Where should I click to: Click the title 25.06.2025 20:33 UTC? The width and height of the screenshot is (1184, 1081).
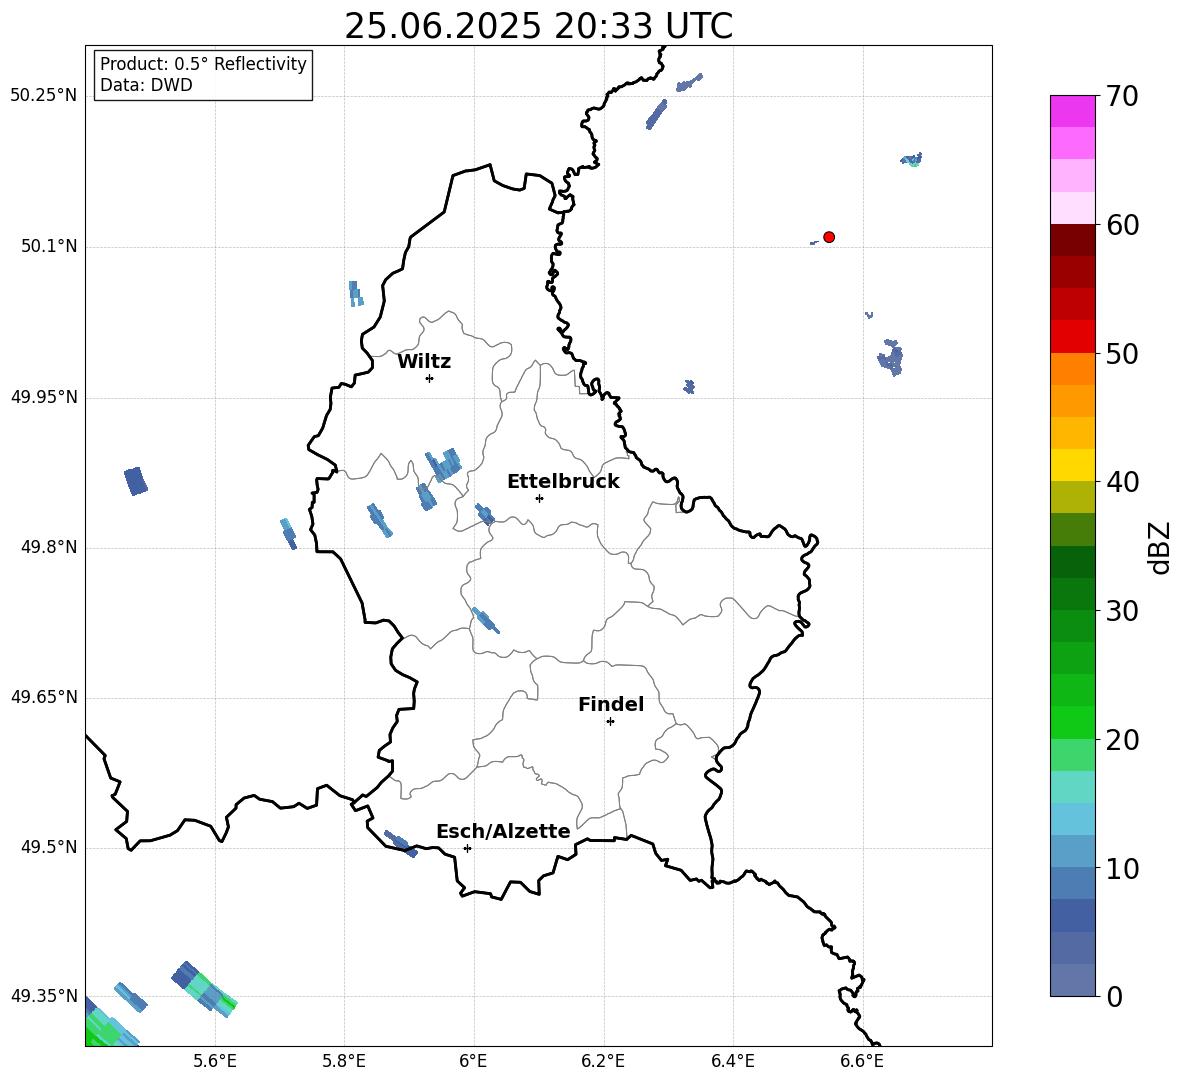point(538,26)
